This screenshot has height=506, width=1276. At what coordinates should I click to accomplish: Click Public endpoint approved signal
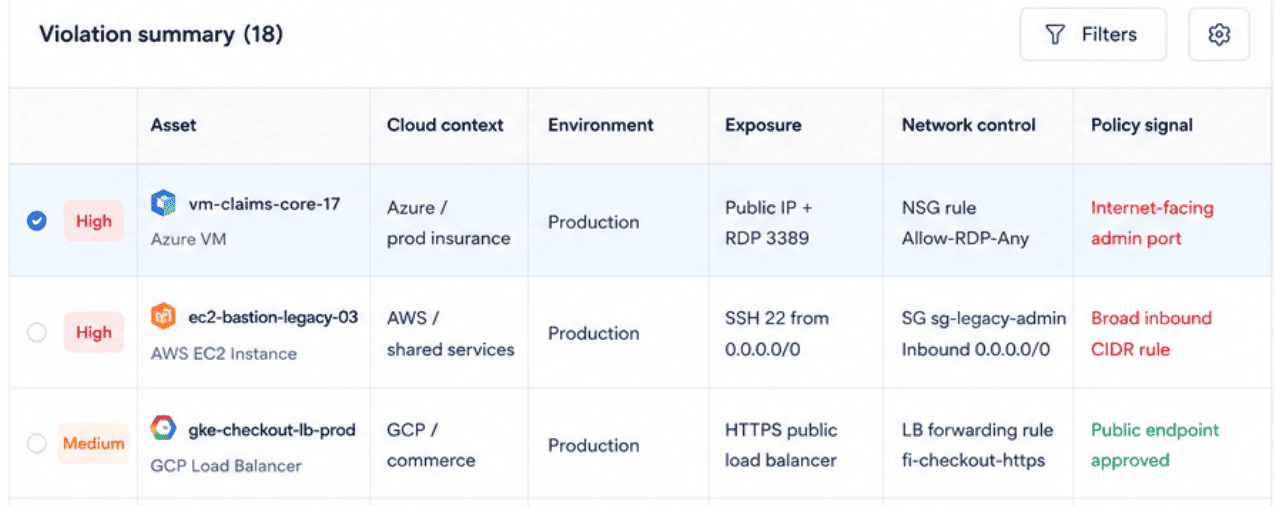[x=1155, y=445]
